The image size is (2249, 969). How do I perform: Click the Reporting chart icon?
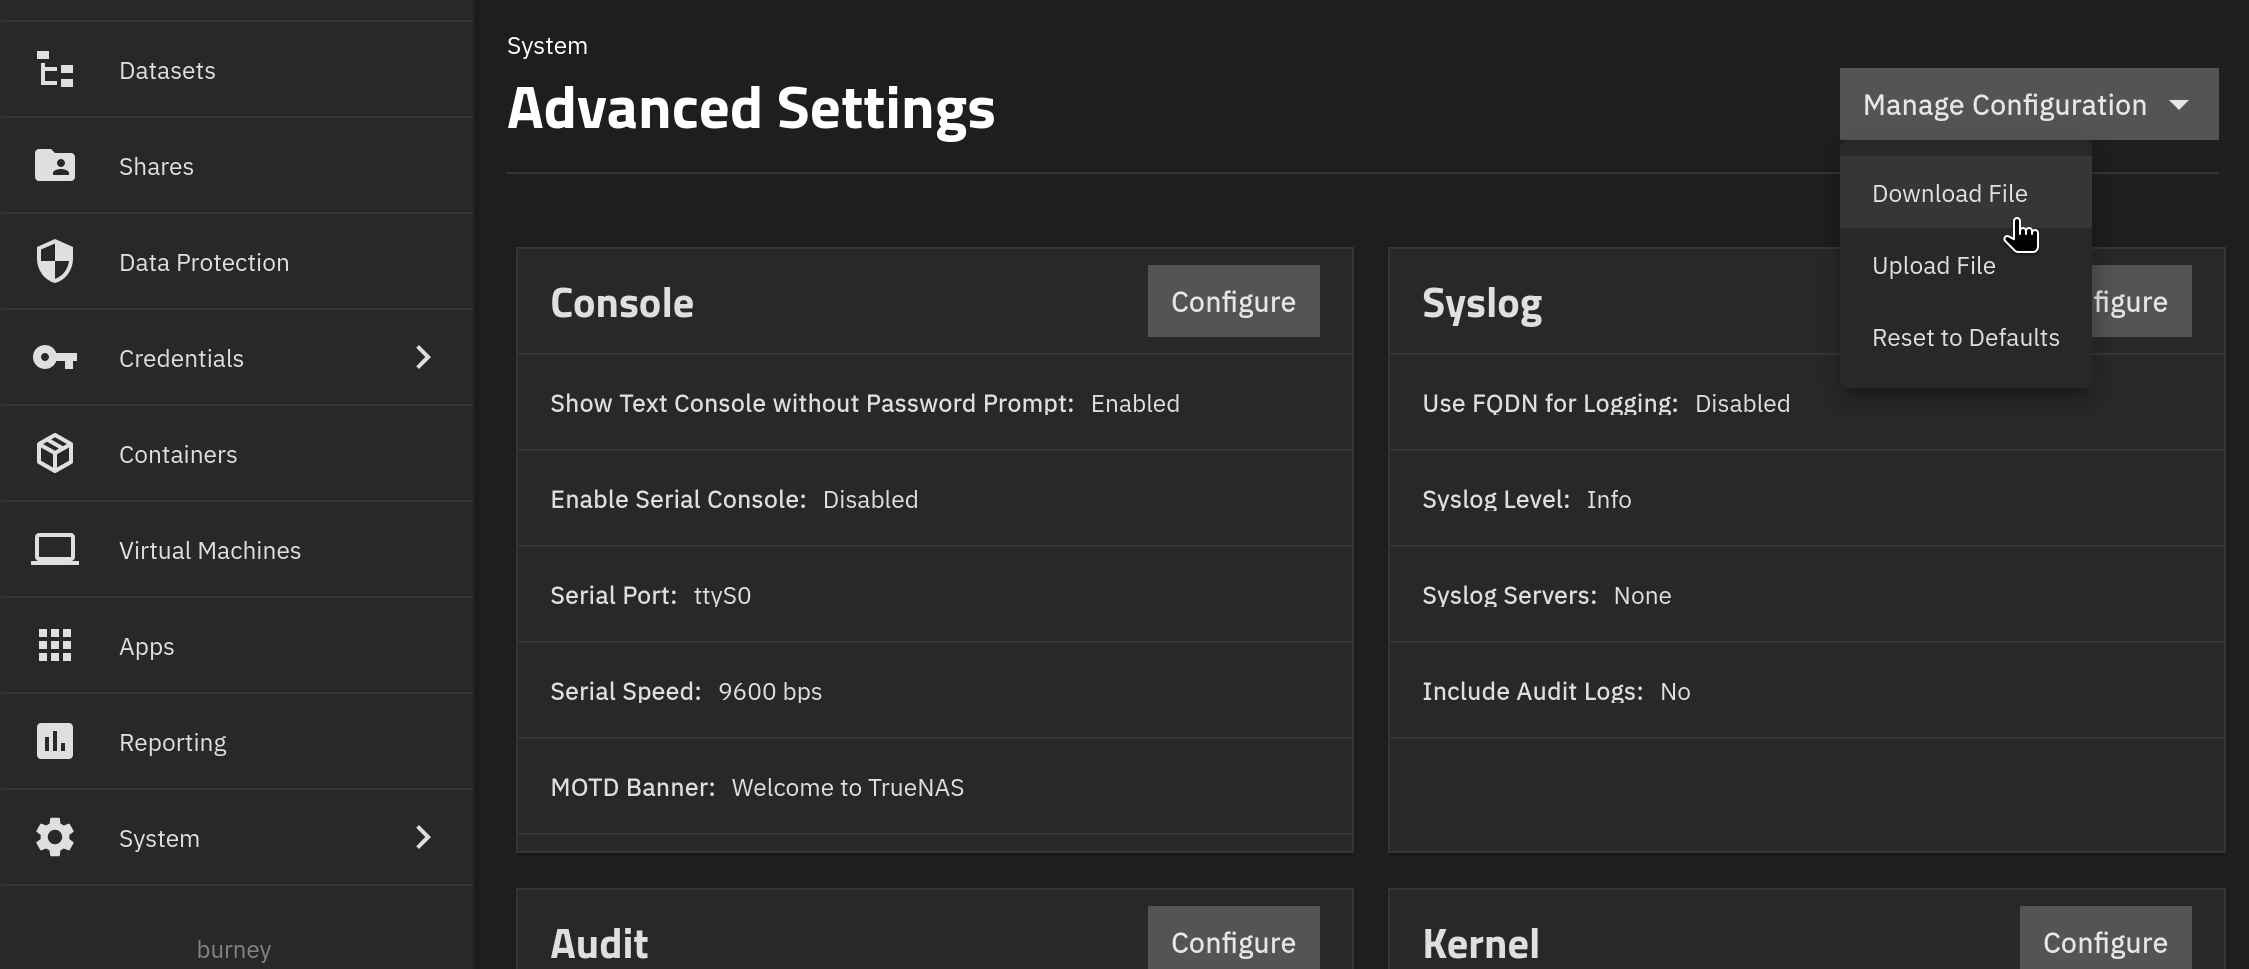pos(55,741)
